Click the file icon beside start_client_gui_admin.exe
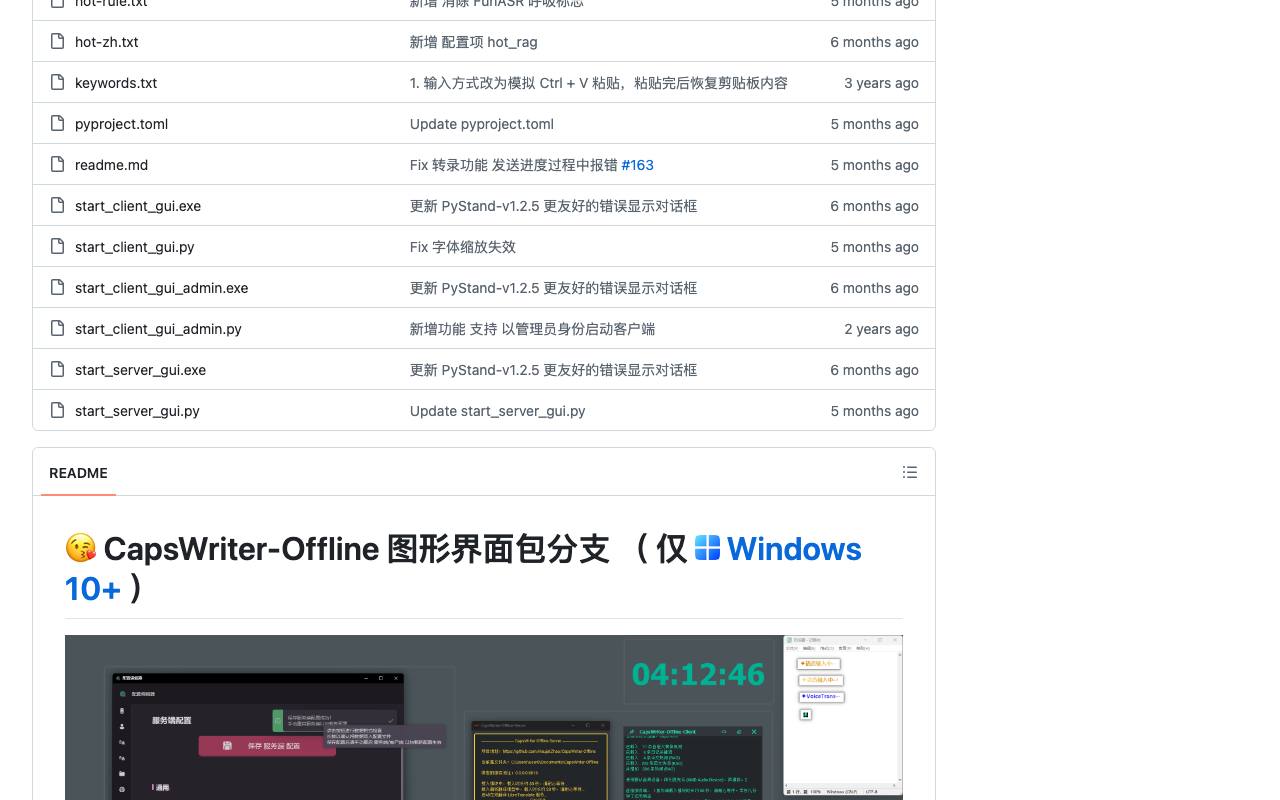Image resolution: width=1280 pixels, height=800 pixels. click(57, 288)
